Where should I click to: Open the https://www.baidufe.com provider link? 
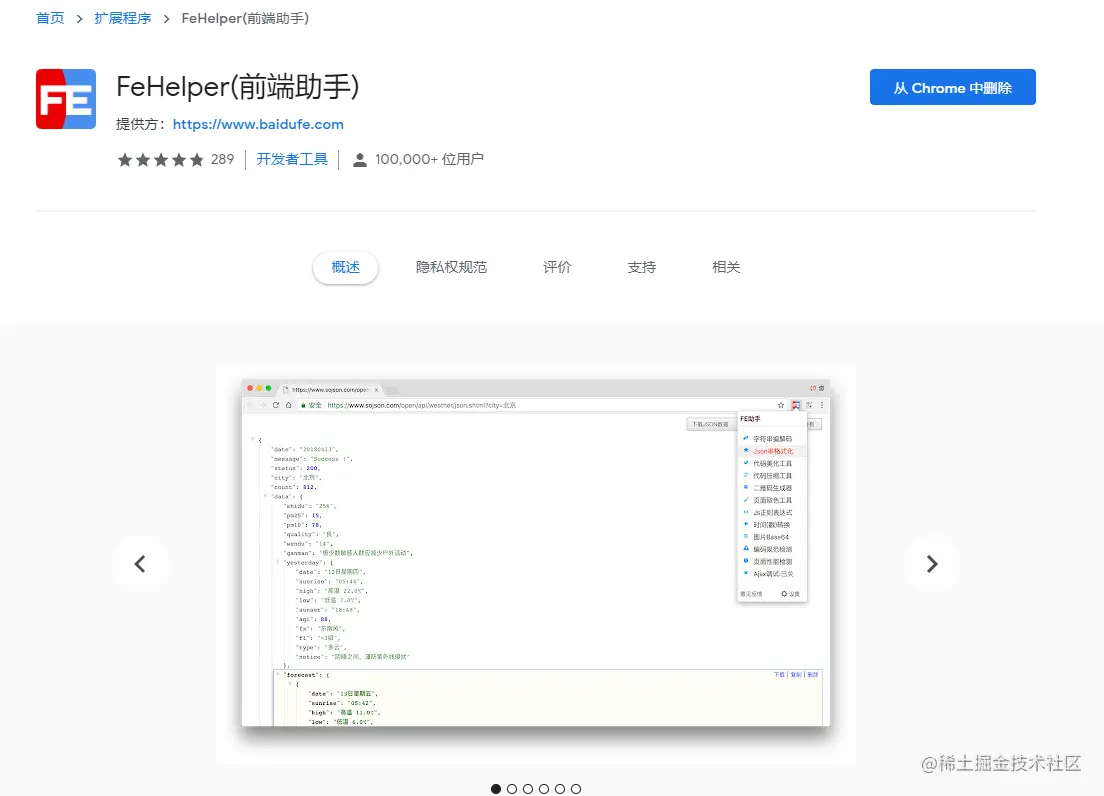click(x=258, y=125)
